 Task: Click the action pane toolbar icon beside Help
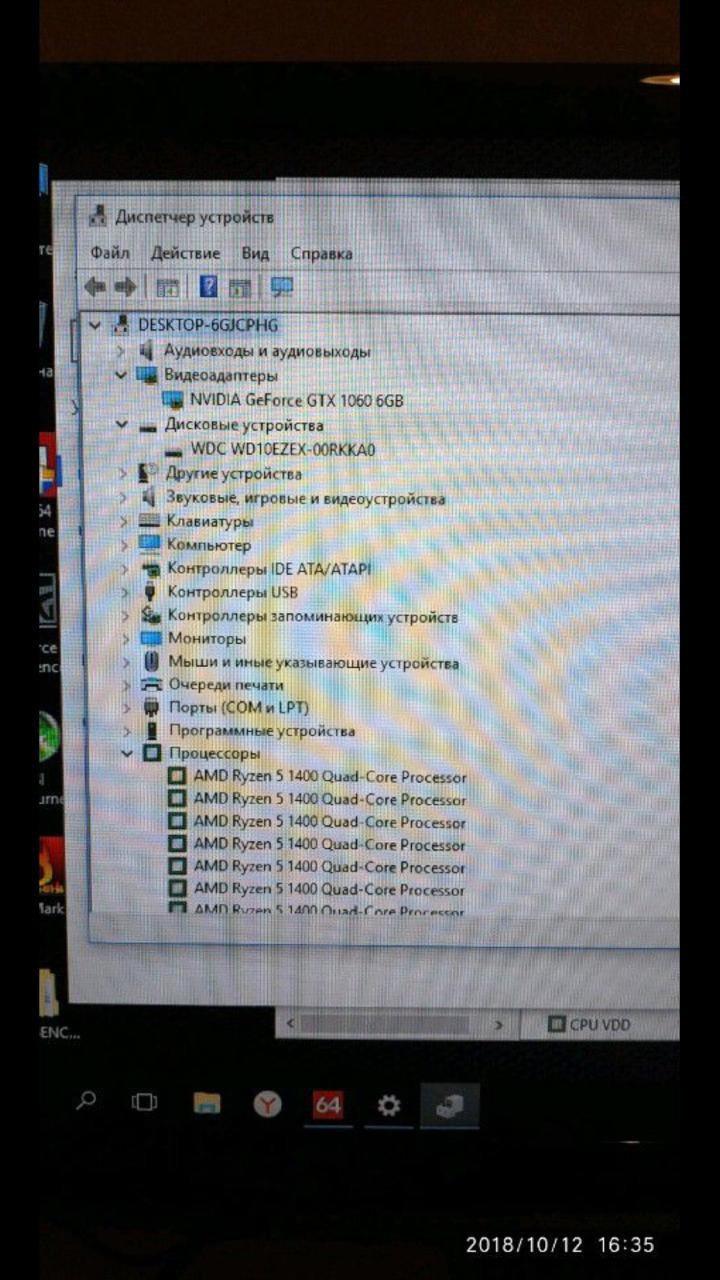pyautogui.click(x=240, y=288)
